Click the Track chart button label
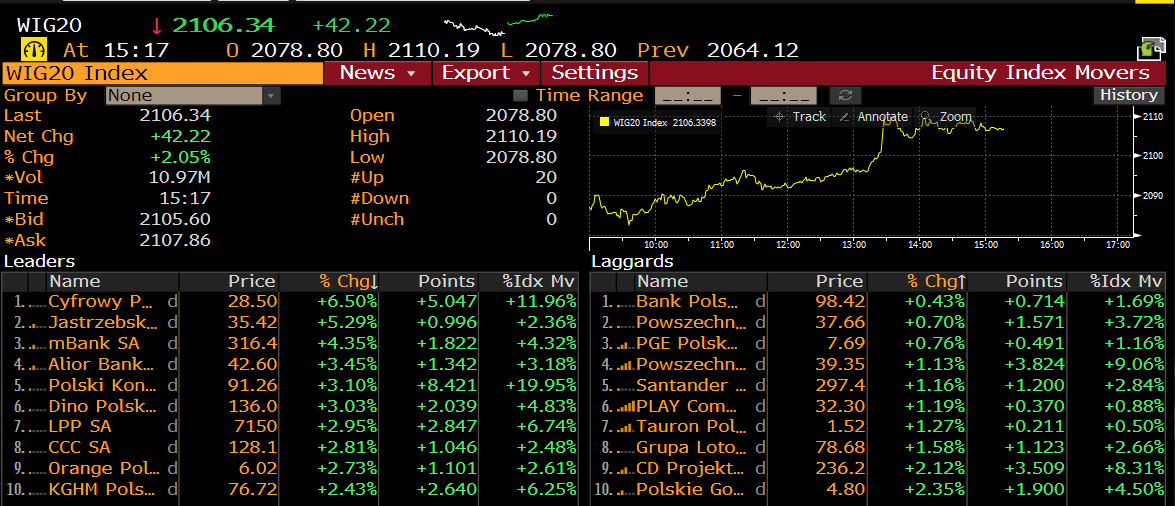Viewport: 1175px width, 506px height. (809, 116)
